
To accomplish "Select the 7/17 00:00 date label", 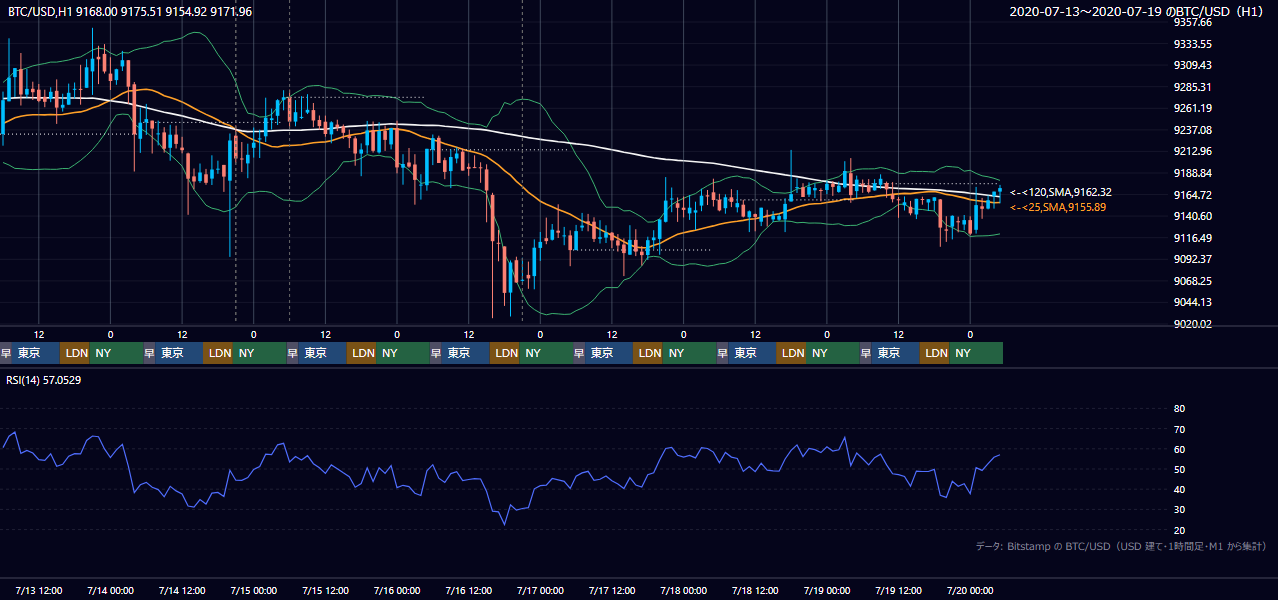I will [x=541, y=590].
